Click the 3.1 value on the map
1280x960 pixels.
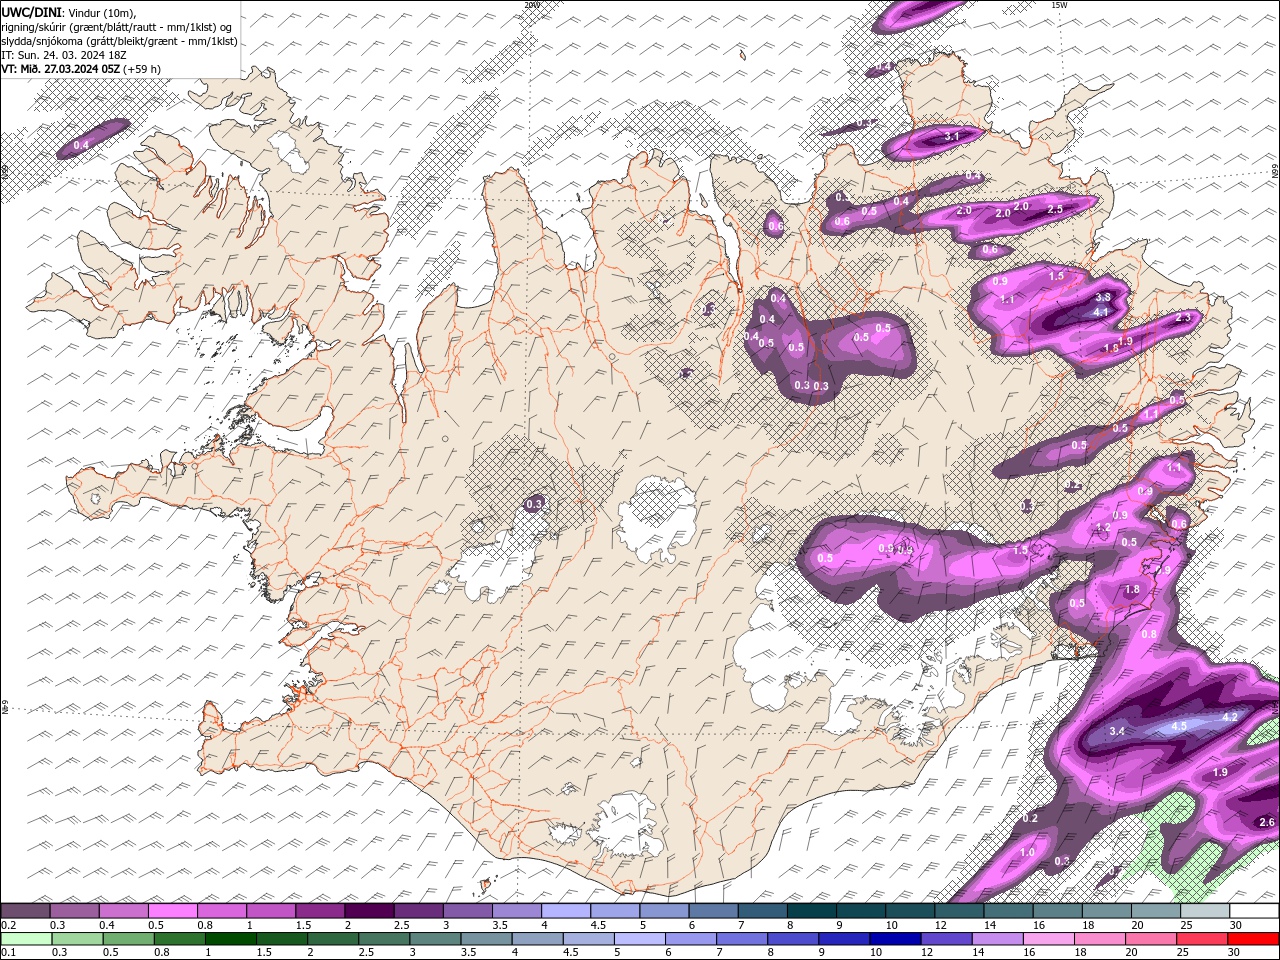(x=952, y=136)
